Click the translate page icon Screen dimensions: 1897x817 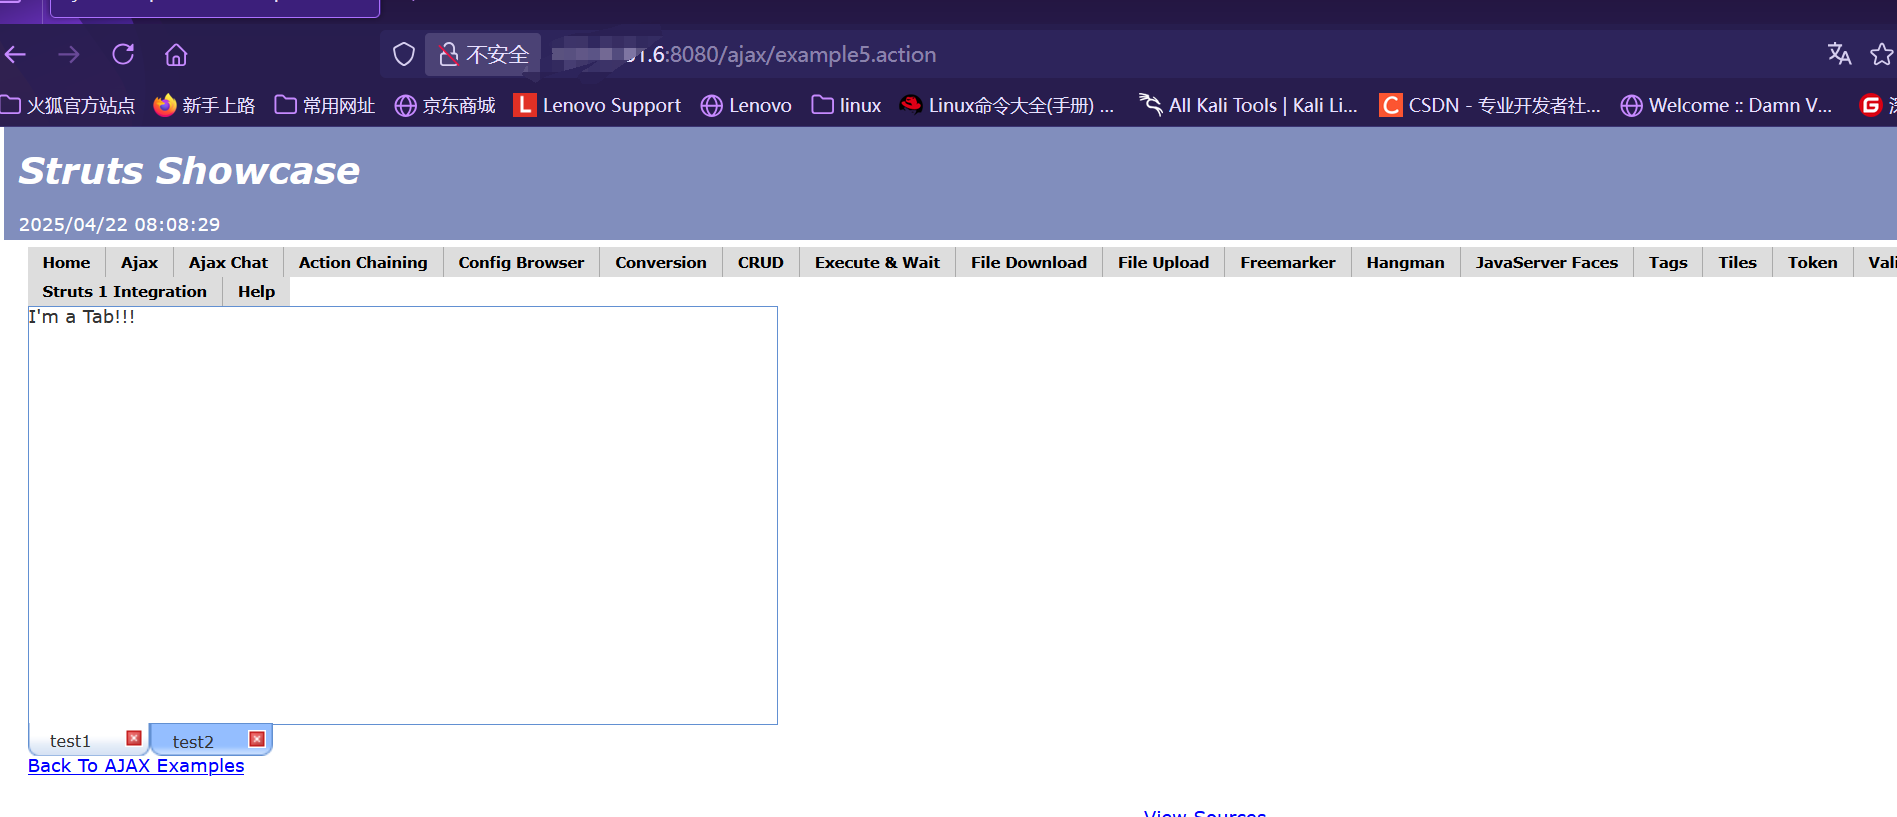(1838, 54)
